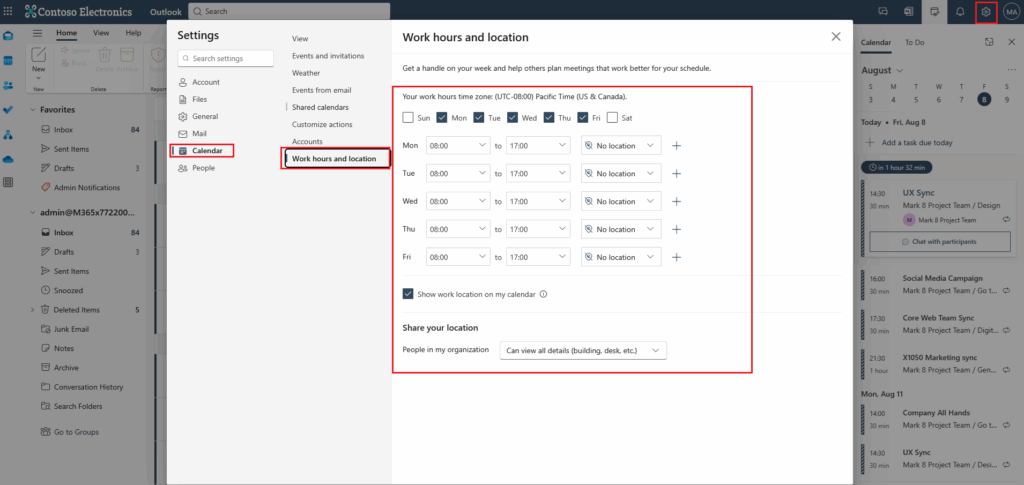Add another time slot for Monday
The image size is (1024, 485).
click(677, 146)
